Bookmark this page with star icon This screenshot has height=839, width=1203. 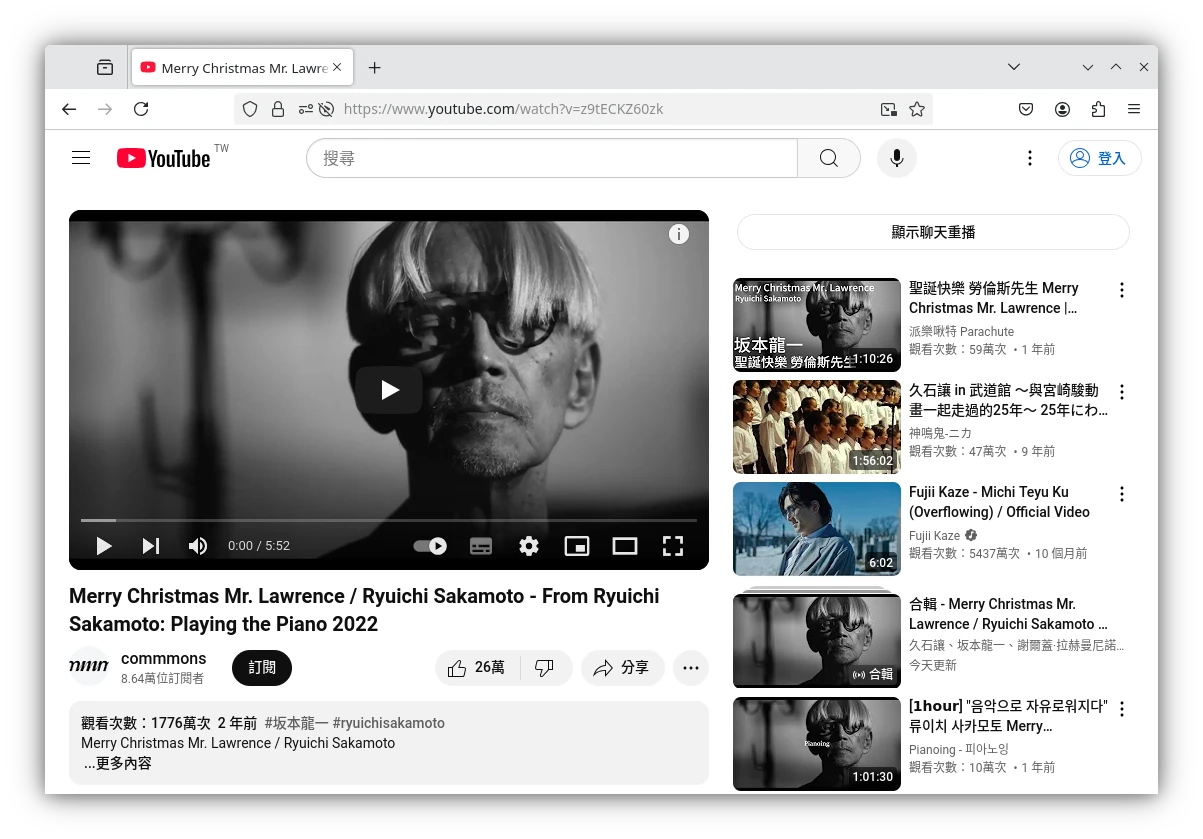tap(917, 109)
